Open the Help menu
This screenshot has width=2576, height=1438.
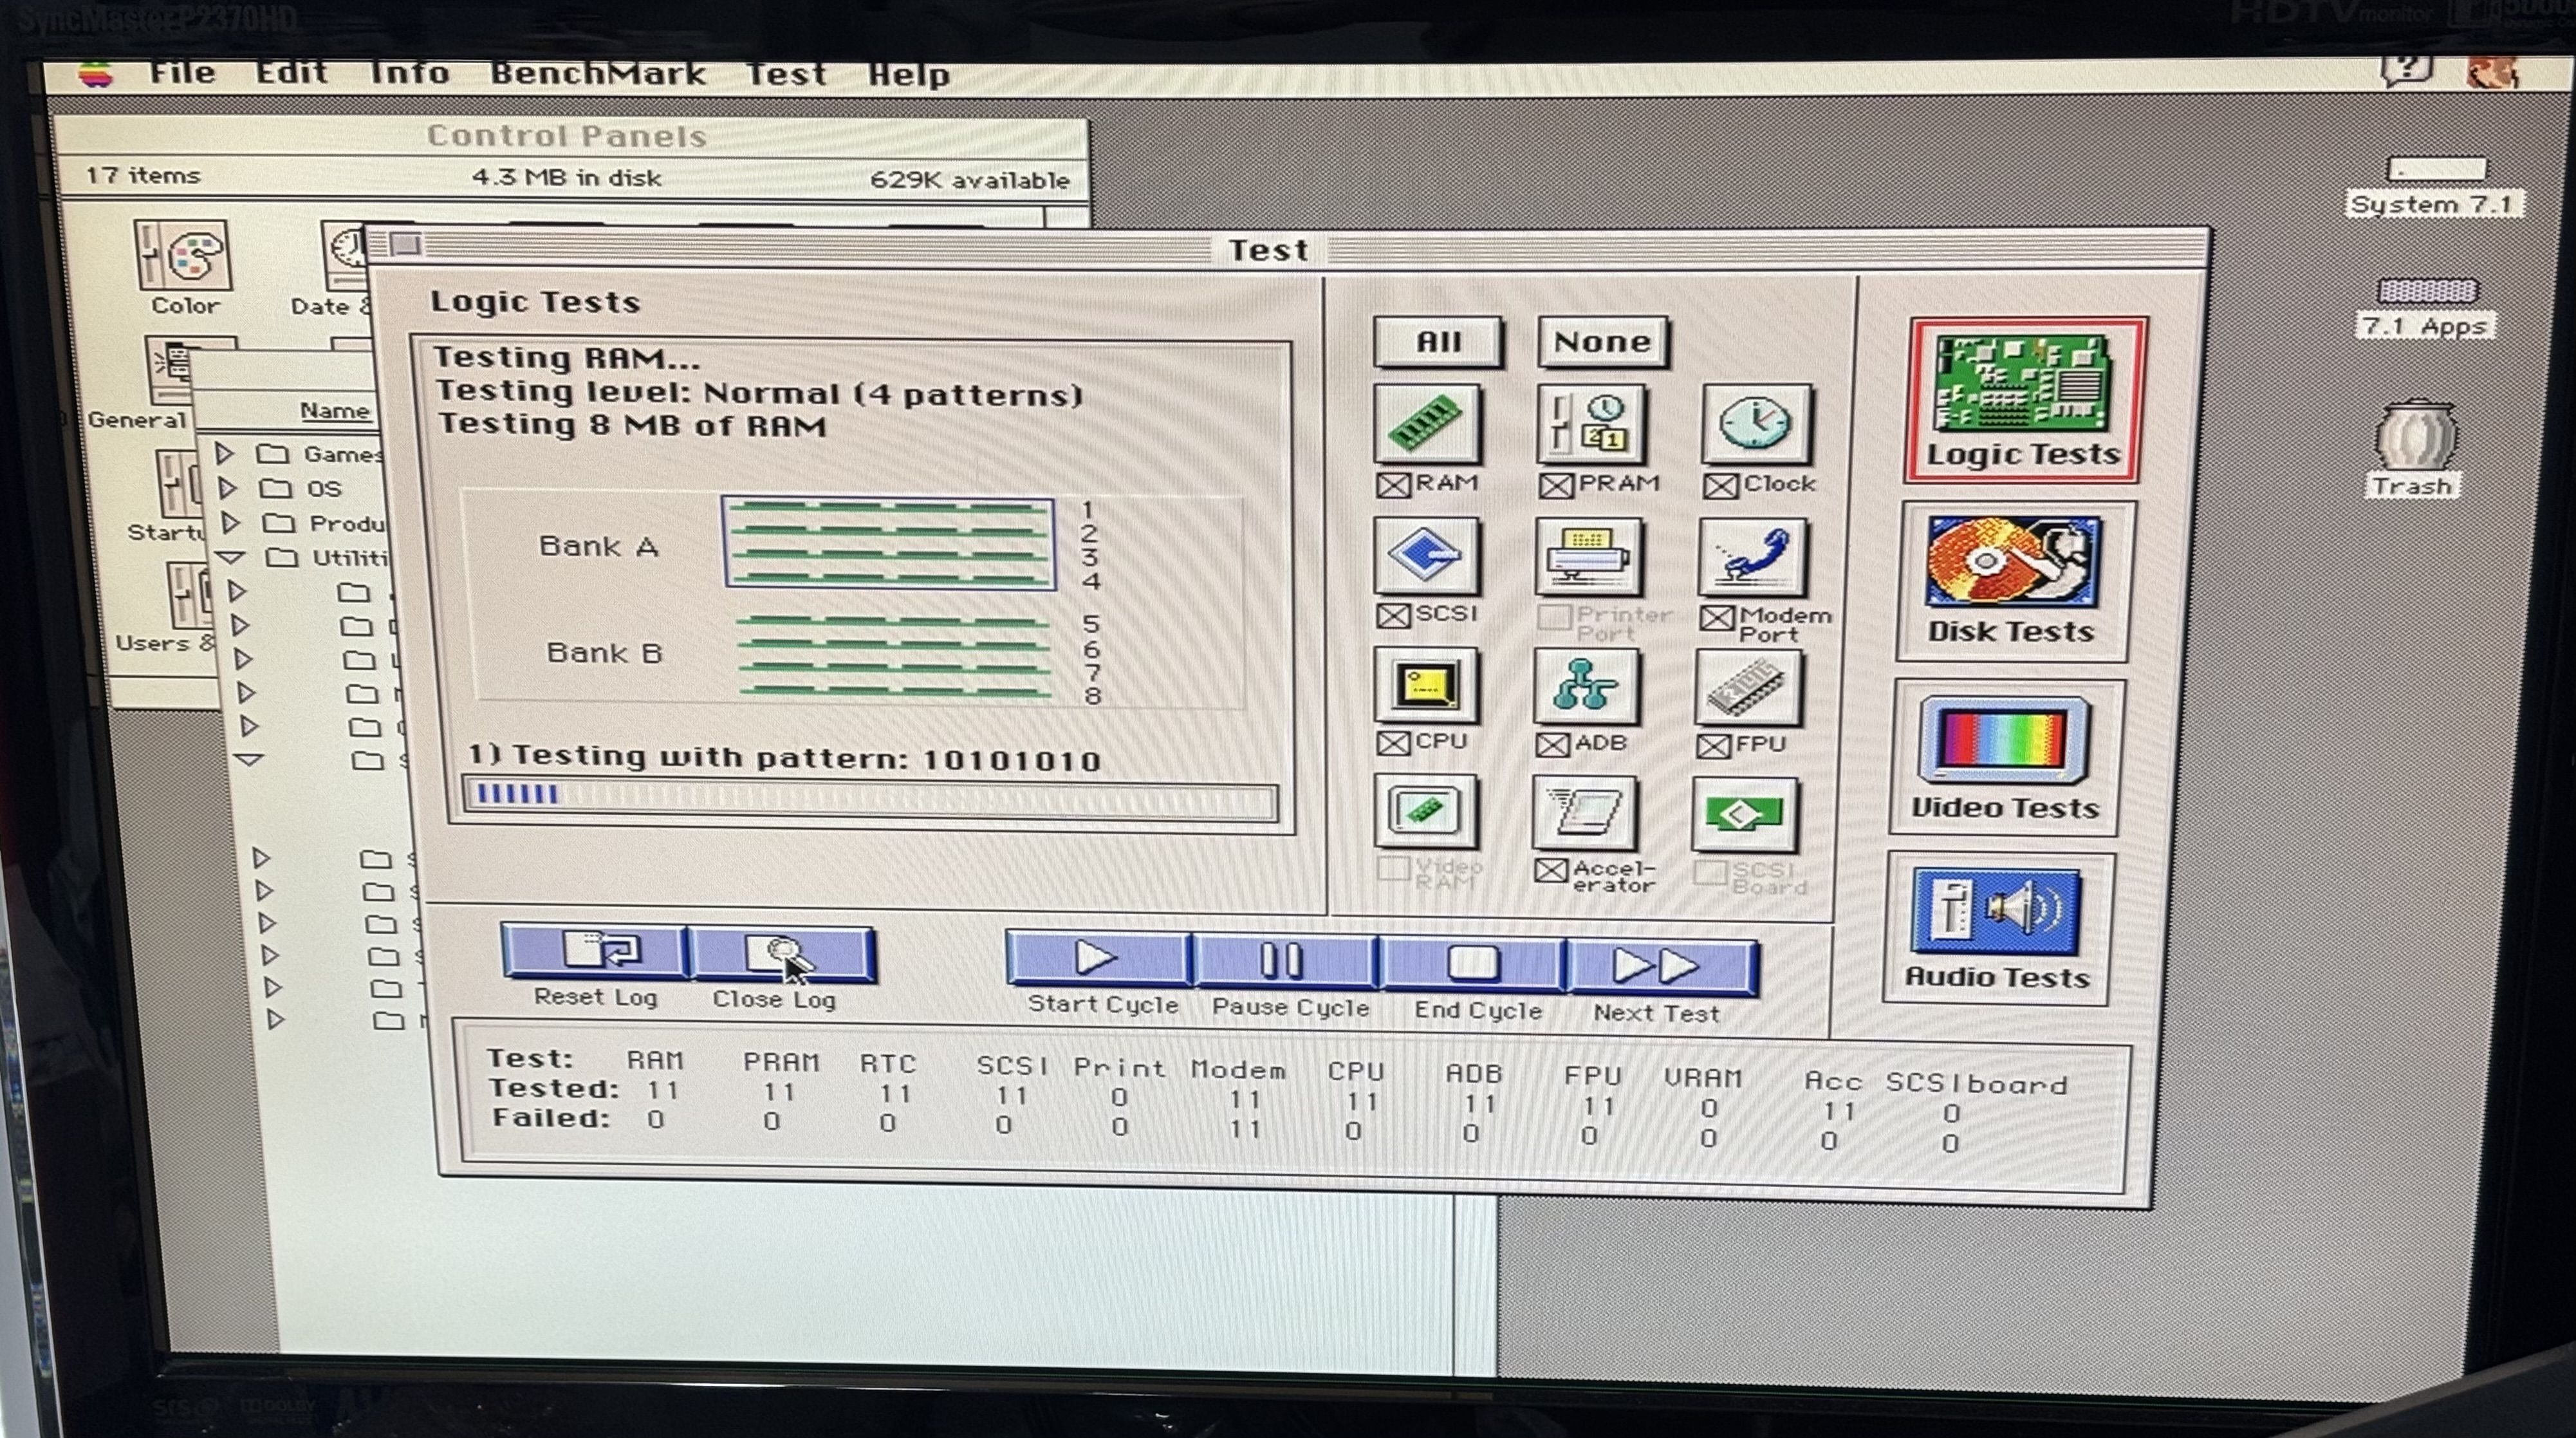coord(908,75)
